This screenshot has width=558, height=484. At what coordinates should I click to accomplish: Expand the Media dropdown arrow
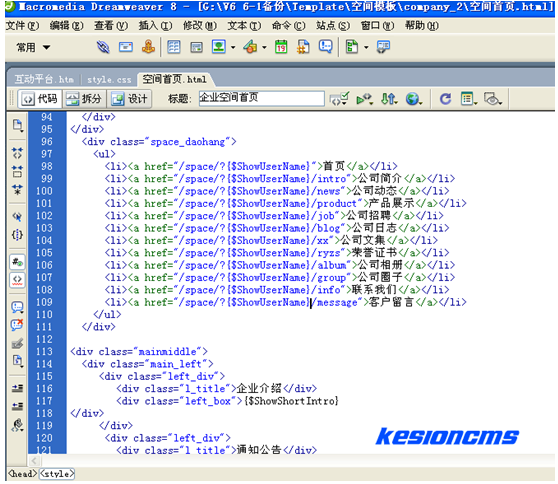[x=264, y=47]
